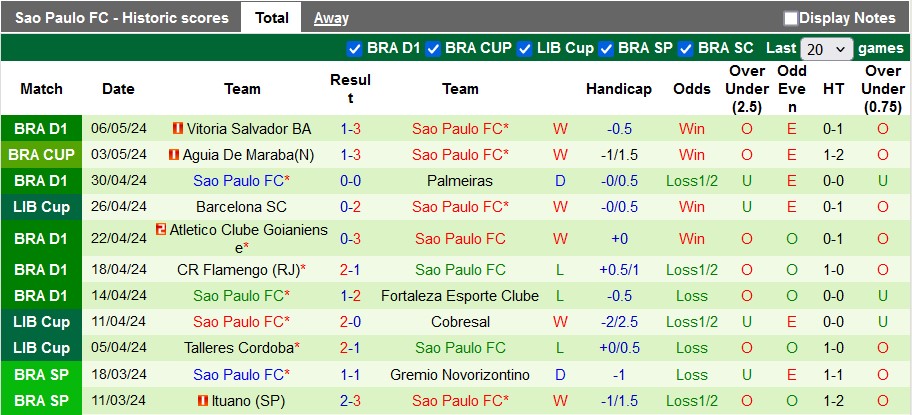Click the Talleres Cordoba team name
The width and height of the screenshot is (912, 415).
pyautogui.click(x=238, y=348)
